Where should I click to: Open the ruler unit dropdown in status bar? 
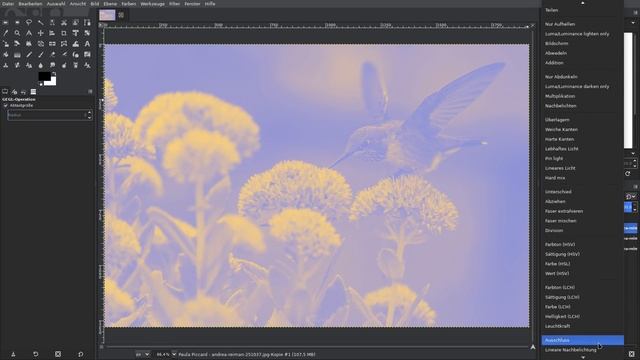click(142, 354)
